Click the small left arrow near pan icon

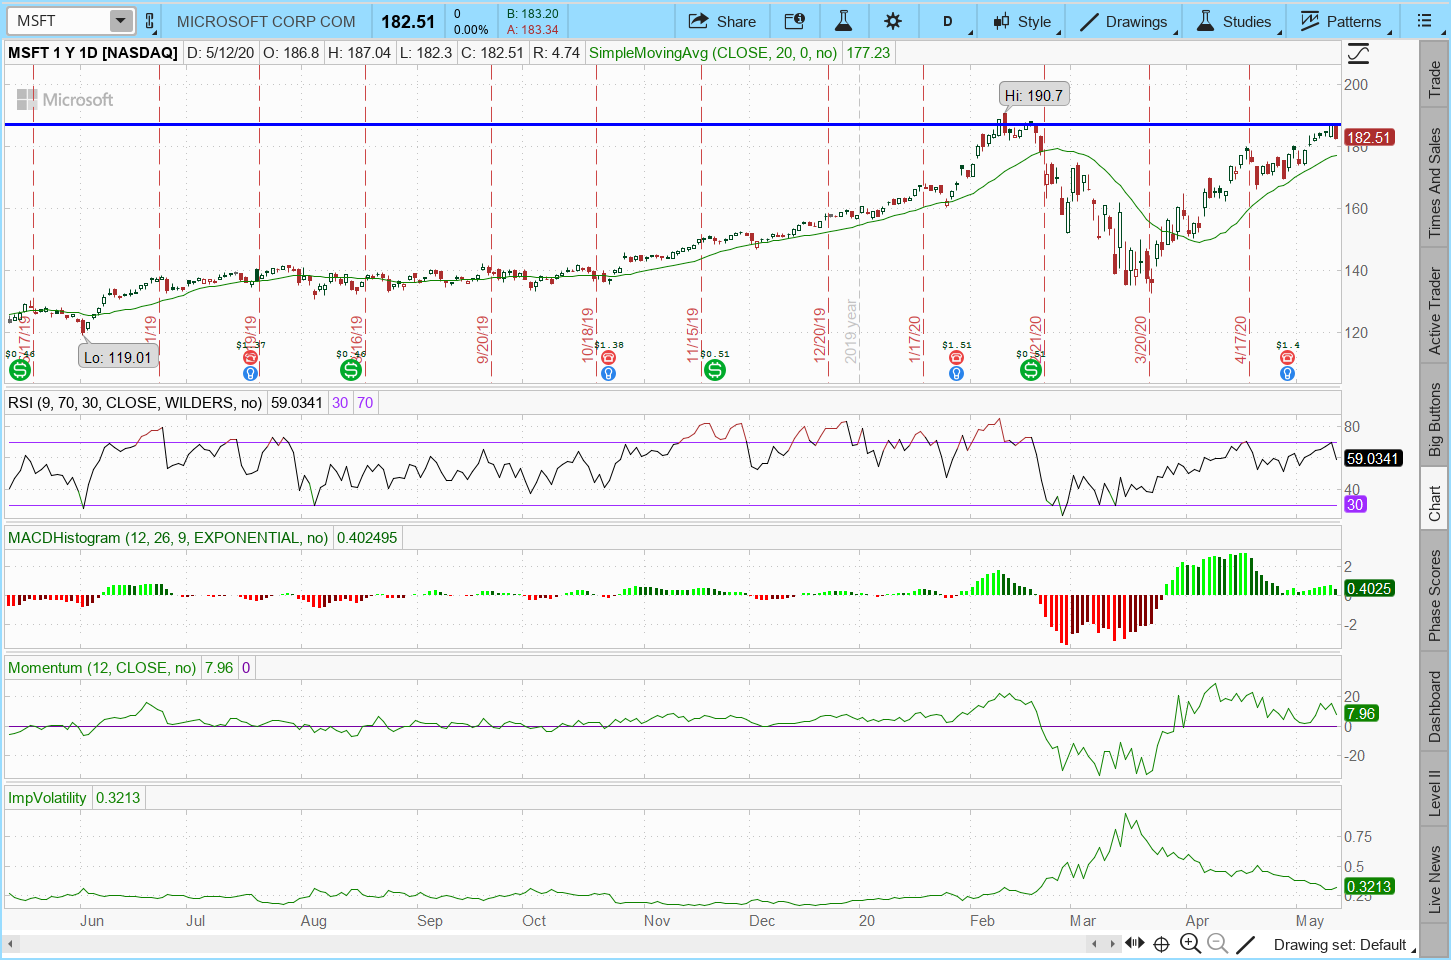click(x=1095, y=944)
